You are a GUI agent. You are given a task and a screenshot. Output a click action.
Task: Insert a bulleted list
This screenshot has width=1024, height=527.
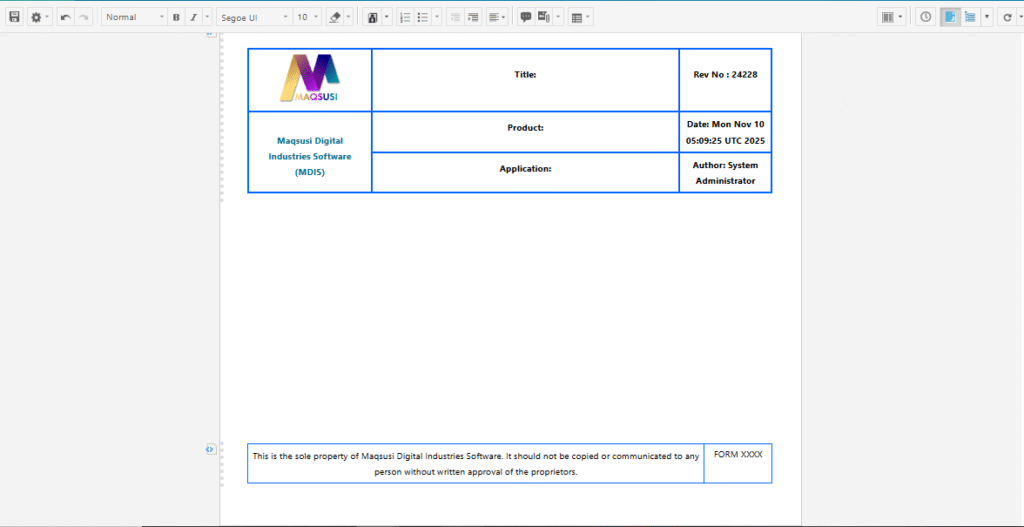pyautogui.click(x=423, y=17)
